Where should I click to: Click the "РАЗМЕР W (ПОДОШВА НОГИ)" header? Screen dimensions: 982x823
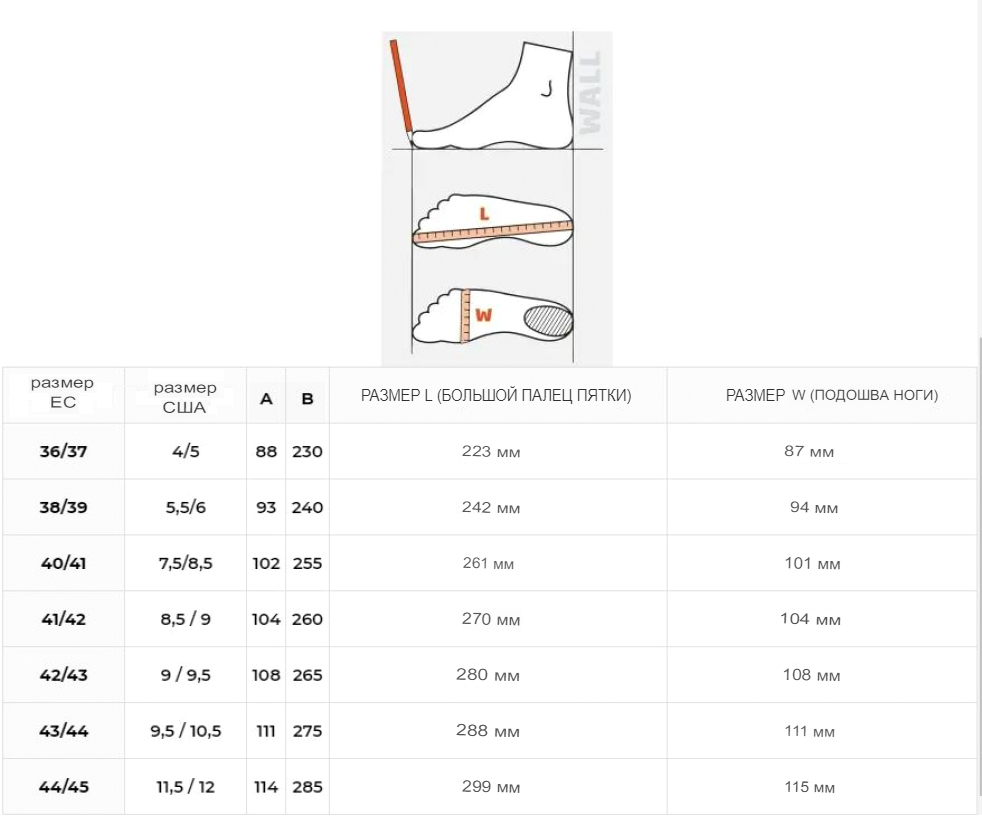tap(832, 396)
